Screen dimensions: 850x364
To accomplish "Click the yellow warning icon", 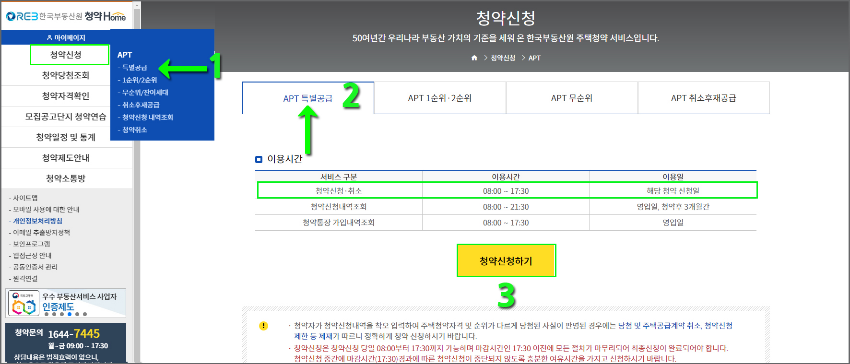I will coord(263,325).
